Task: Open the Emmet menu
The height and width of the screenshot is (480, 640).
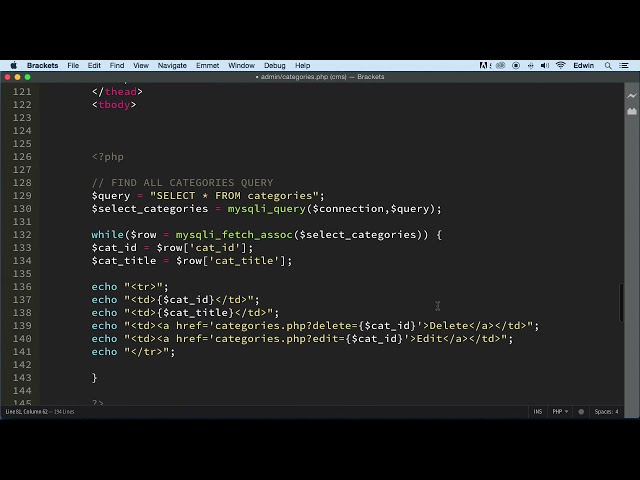Action: tap(207, 65)
